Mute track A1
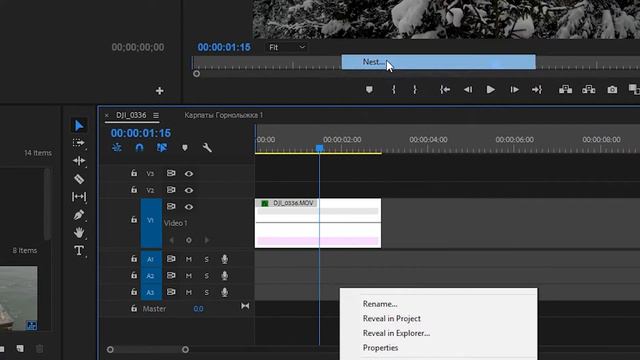 [x=189, y=259]
